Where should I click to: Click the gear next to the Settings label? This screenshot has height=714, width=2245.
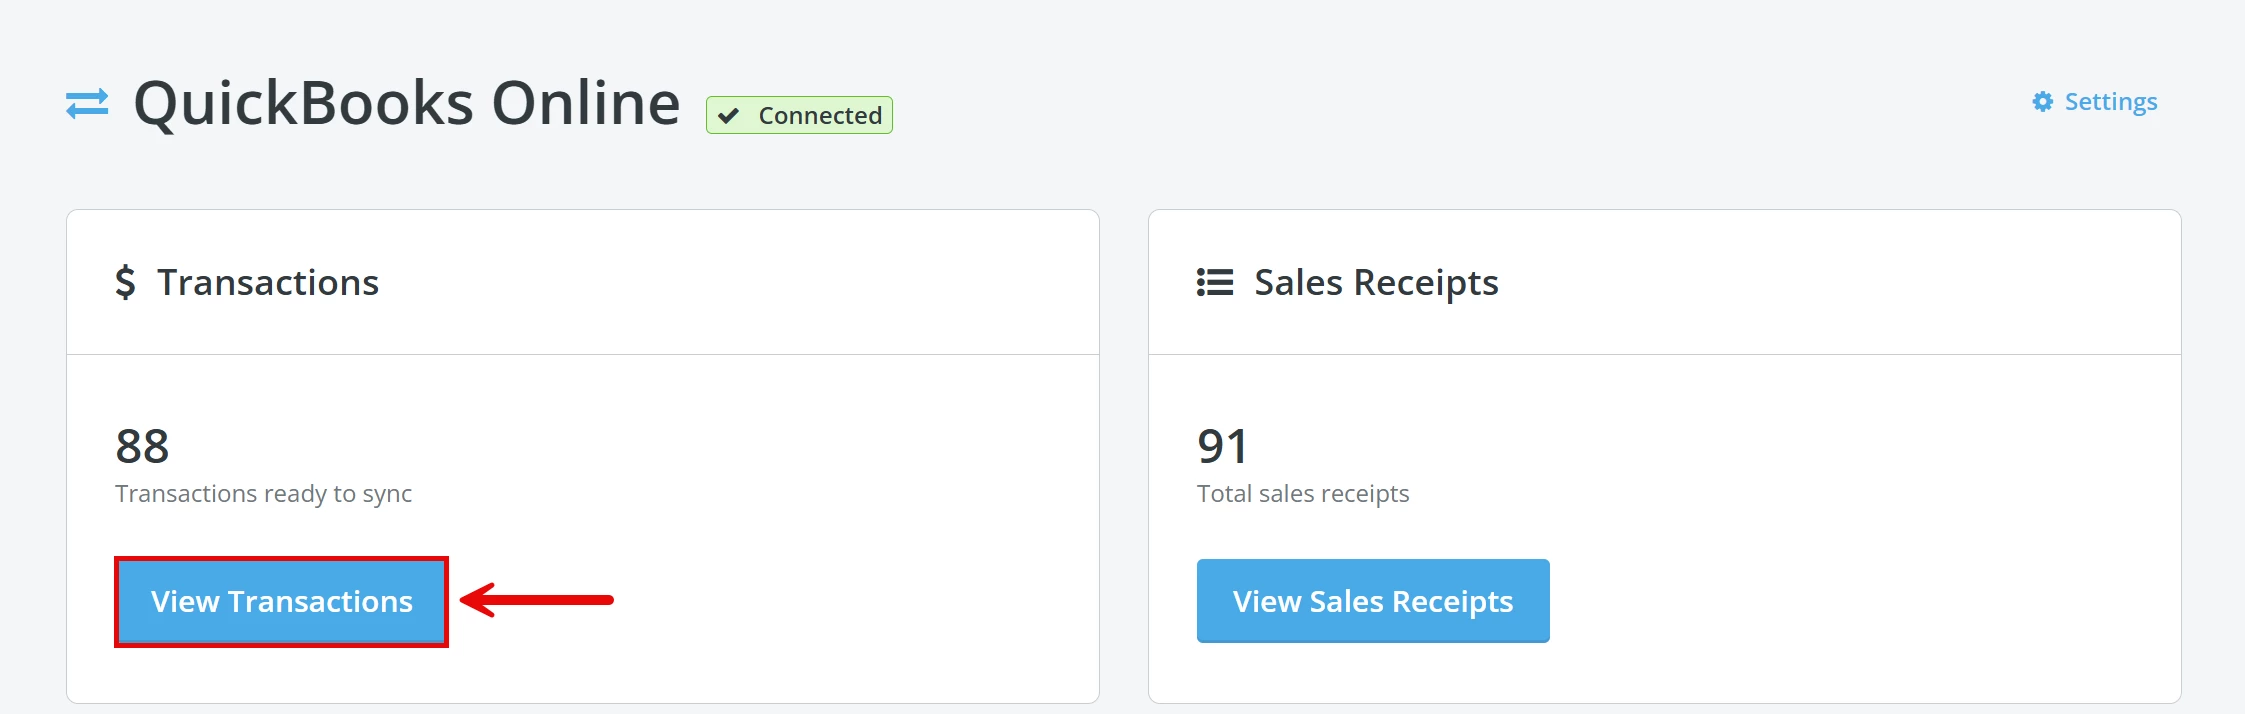click(2043, 101)
